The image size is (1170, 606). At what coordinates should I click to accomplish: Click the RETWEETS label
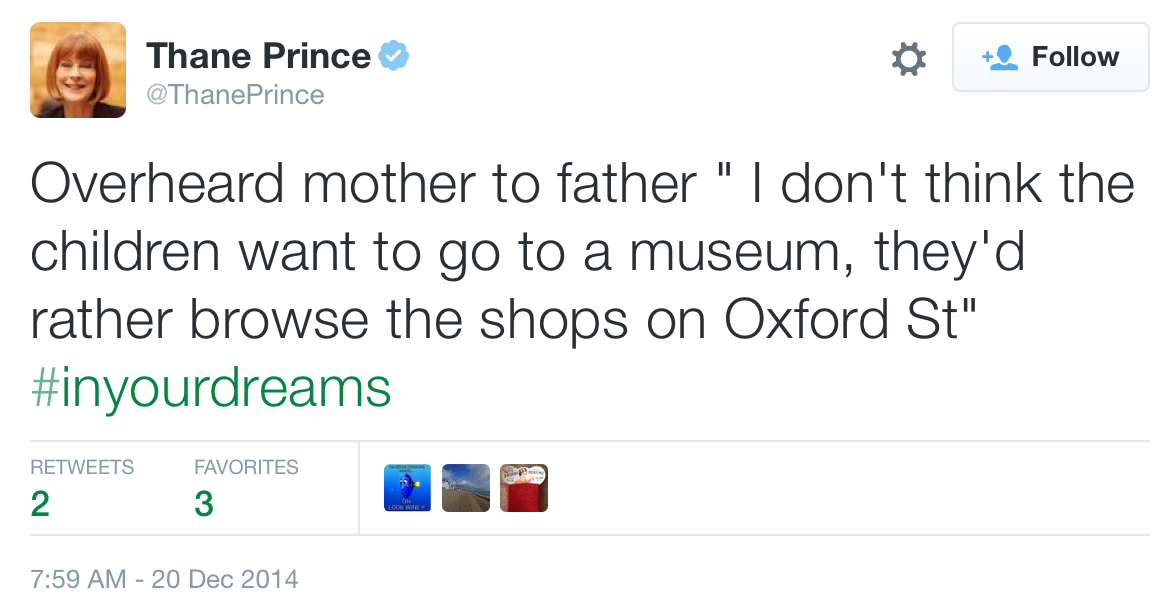pos(82,467)
